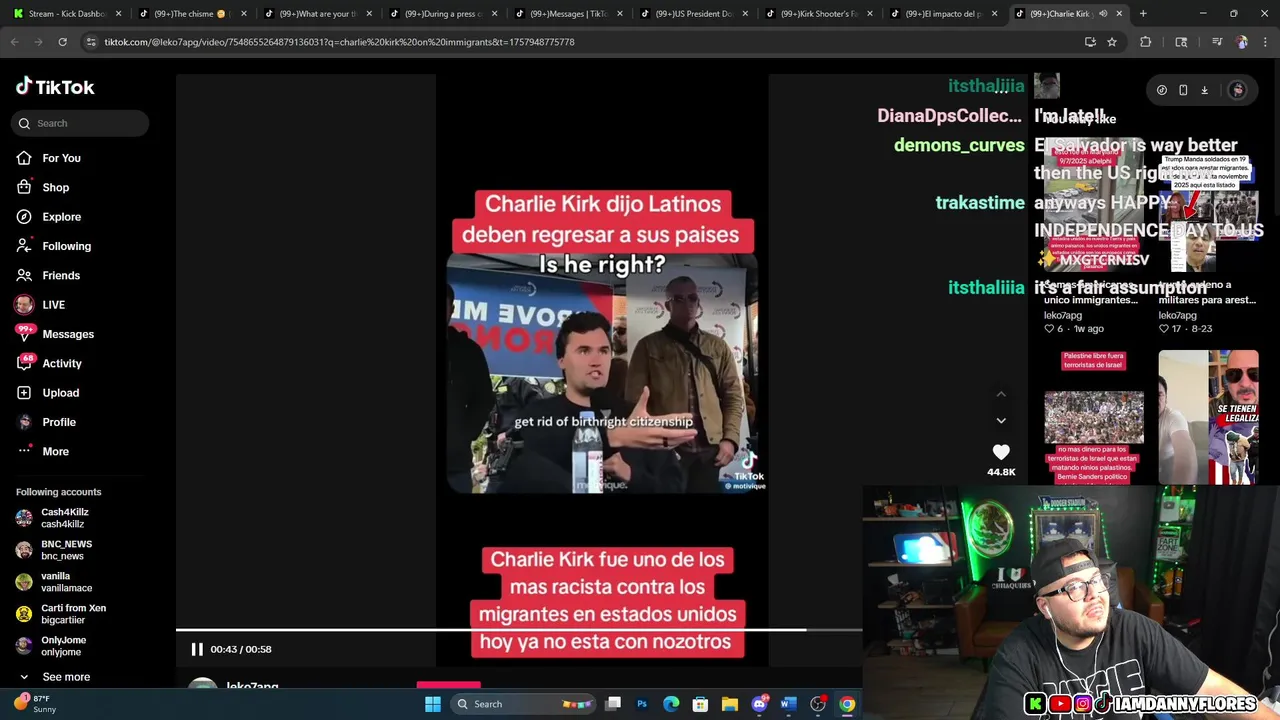Open the Upload page
Screen dimensions: 1280x720
pos(60,393)
